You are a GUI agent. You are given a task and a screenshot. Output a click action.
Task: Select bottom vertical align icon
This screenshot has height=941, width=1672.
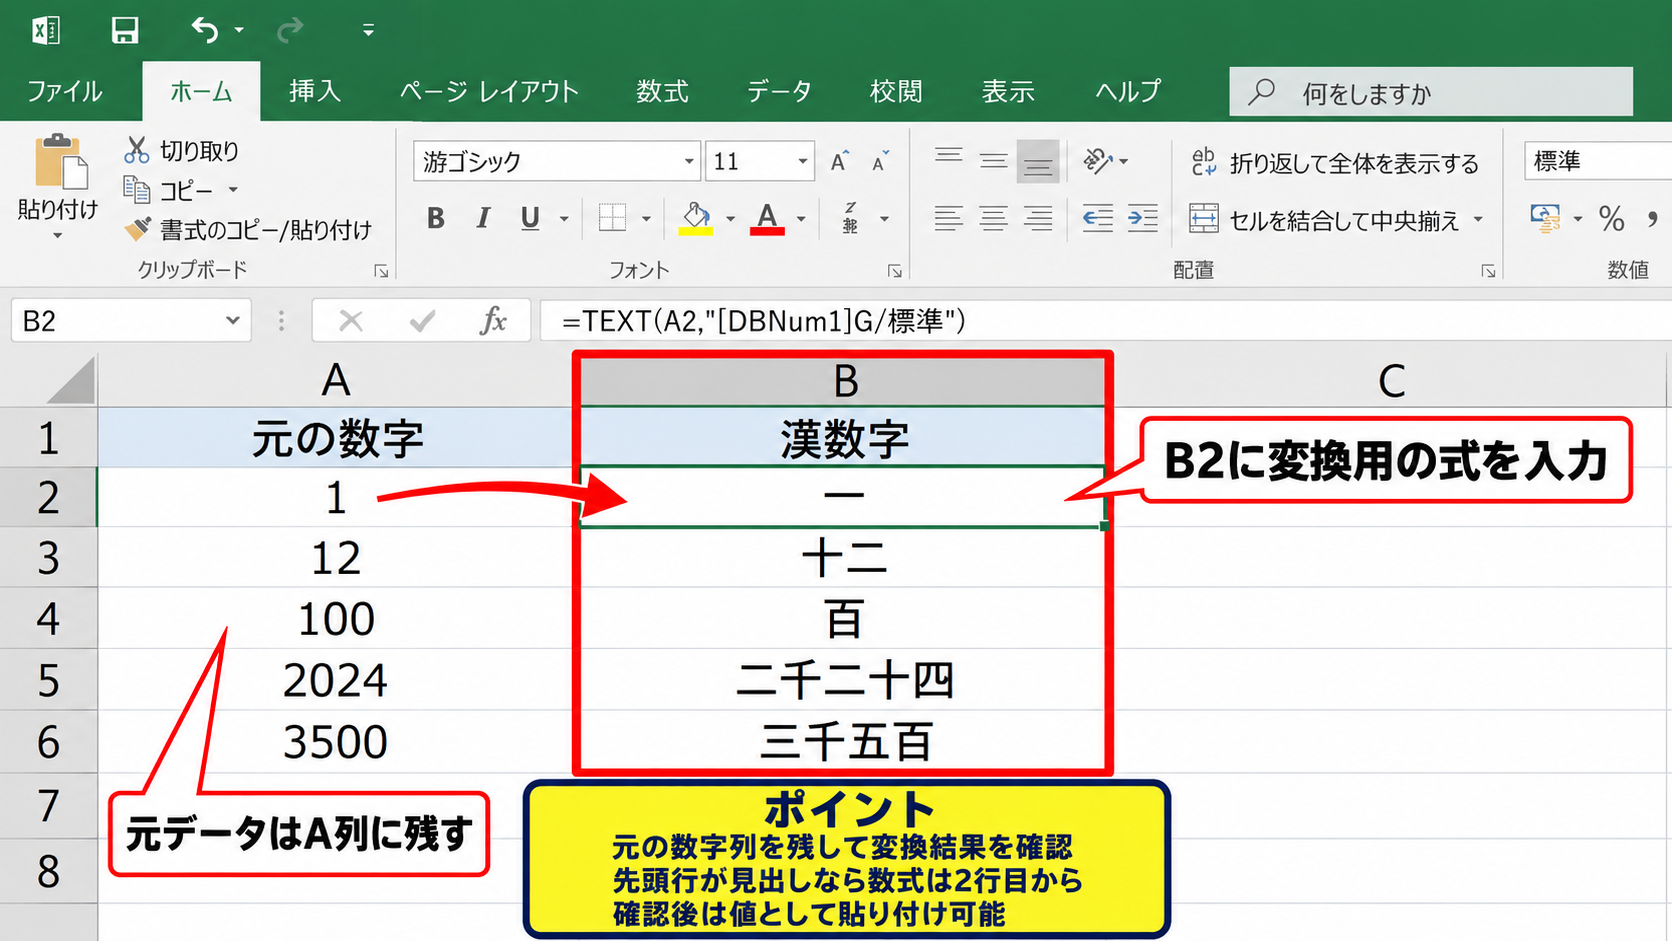pyautogui.click(x=1038, y=161)
